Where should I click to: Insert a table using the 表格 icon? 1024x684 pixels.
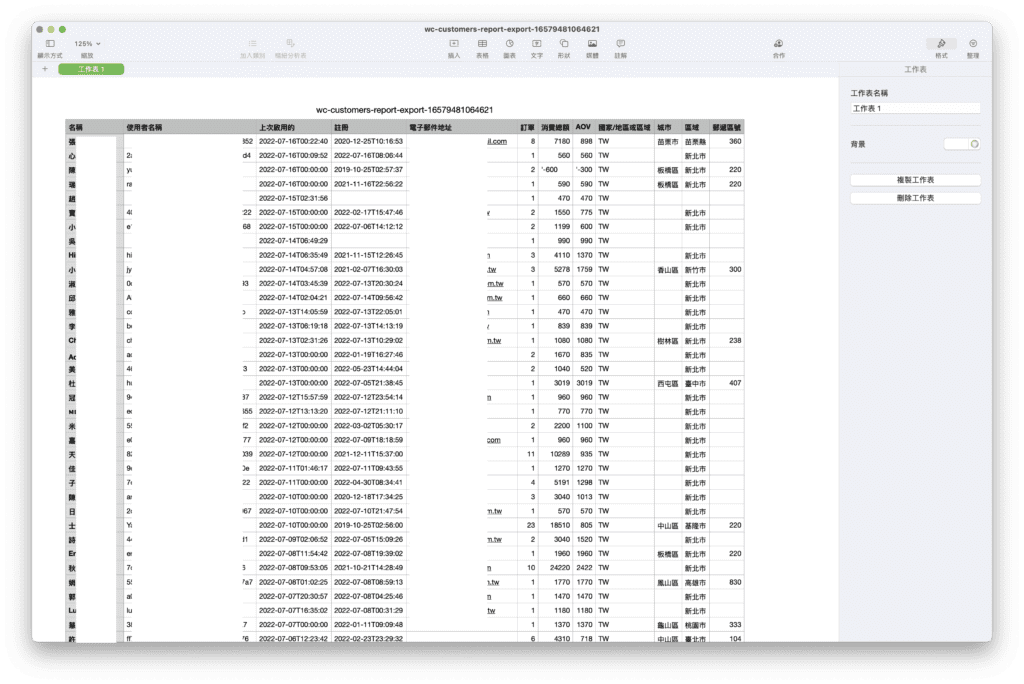click(x=484, y=44)
